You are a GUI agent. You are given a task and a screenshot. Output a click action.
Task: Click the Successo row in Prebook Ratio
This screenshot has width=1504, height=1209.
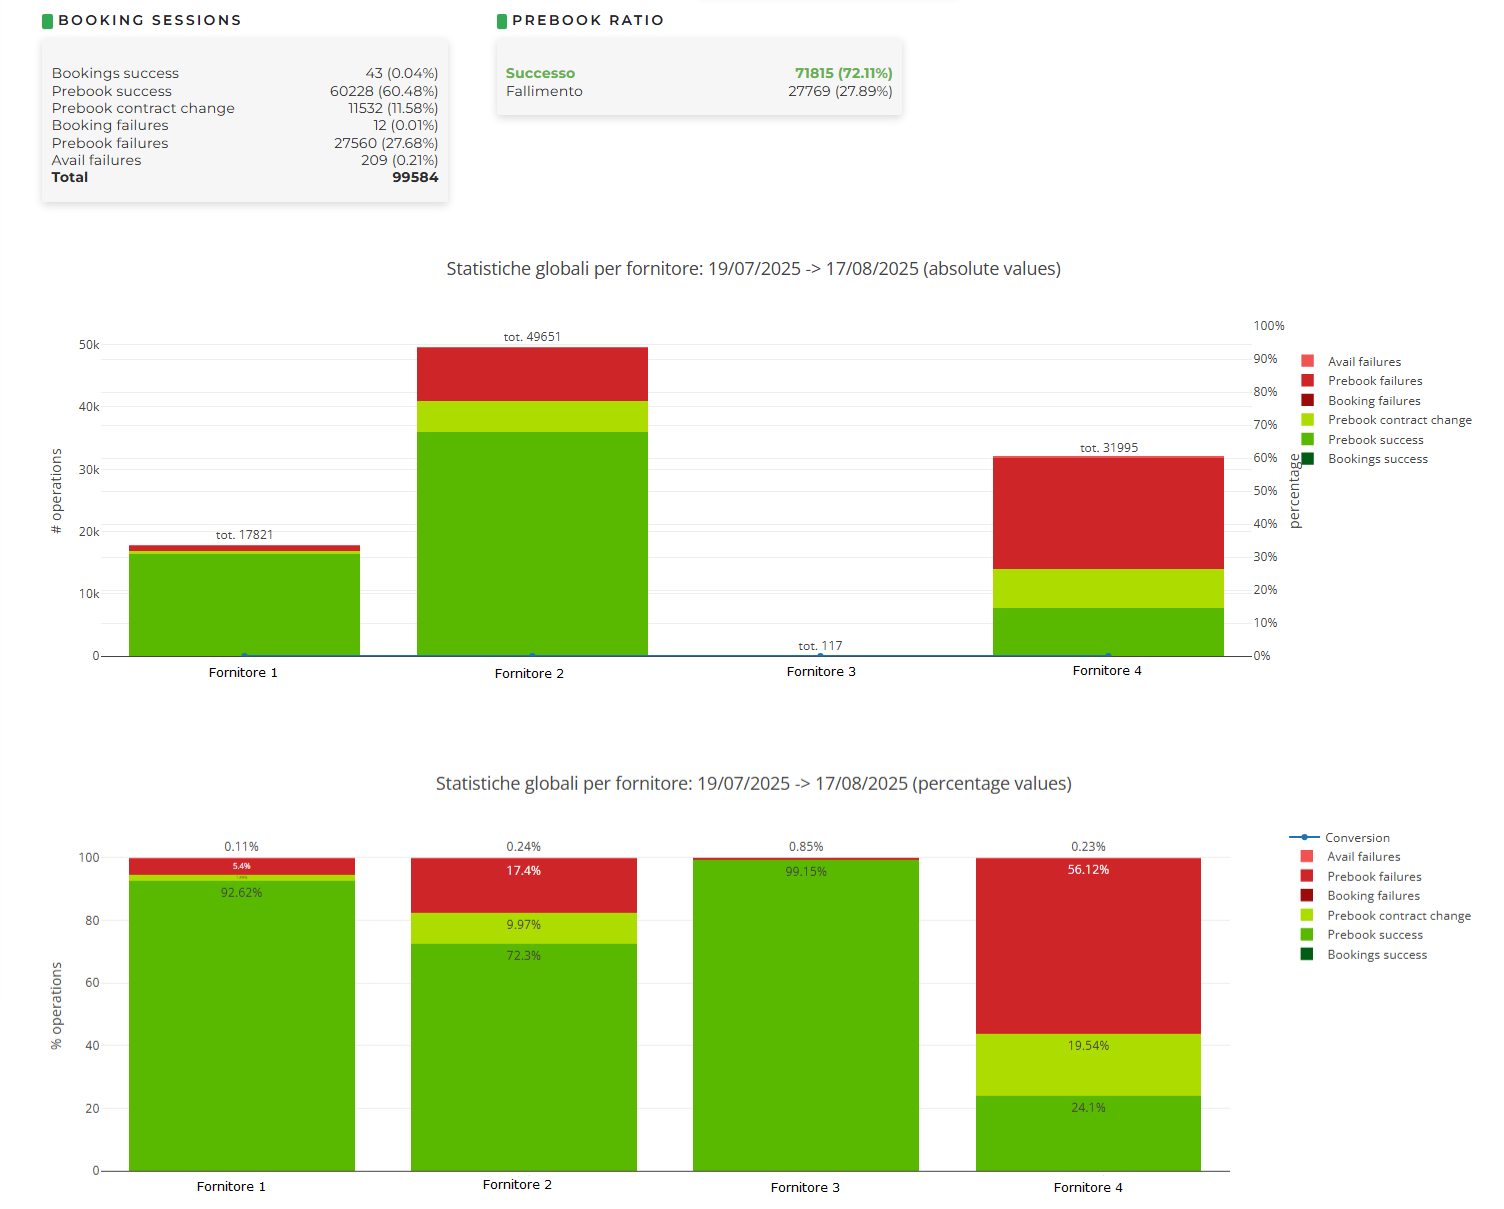point(698,73)
